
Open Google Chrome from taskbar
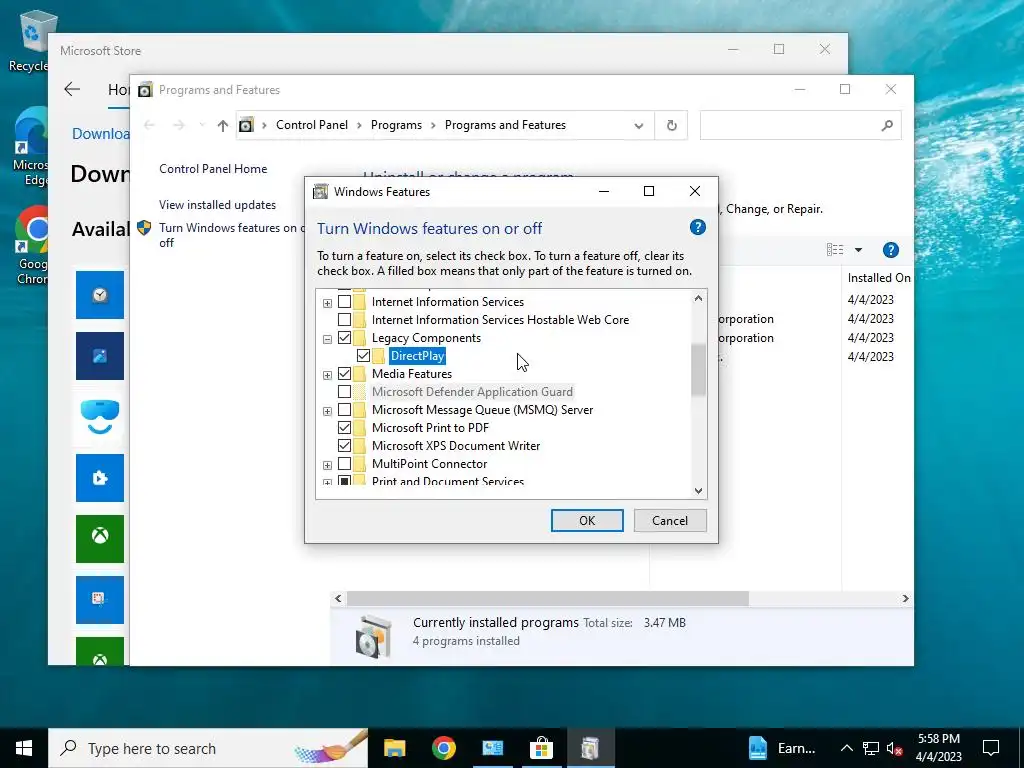(x=443, y=748)
